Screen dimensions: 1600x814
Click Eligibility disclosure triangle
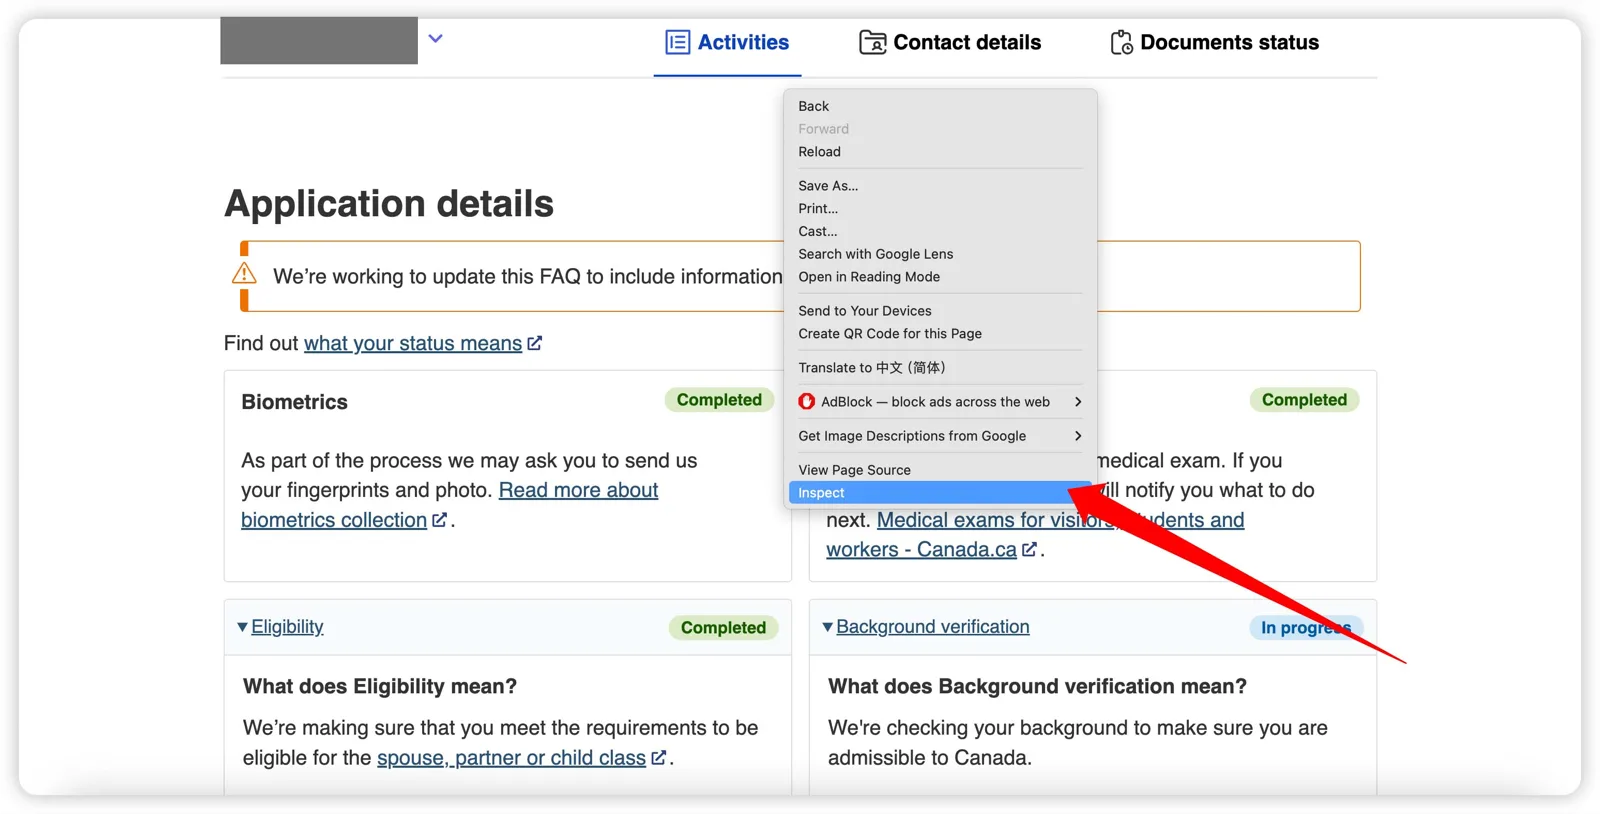click(242, 627)
